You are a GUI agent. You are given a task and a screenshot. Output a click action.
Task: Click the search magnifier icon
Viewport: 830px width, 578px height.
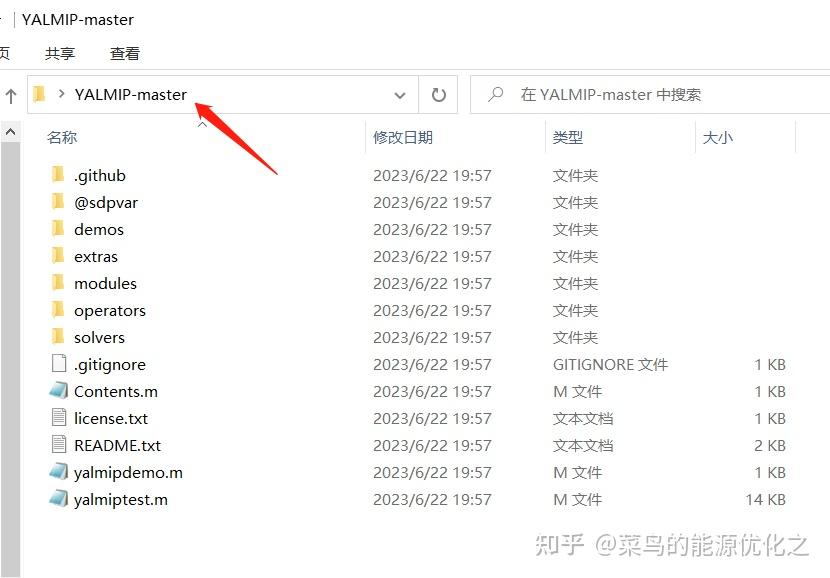(x=497, y=94)
